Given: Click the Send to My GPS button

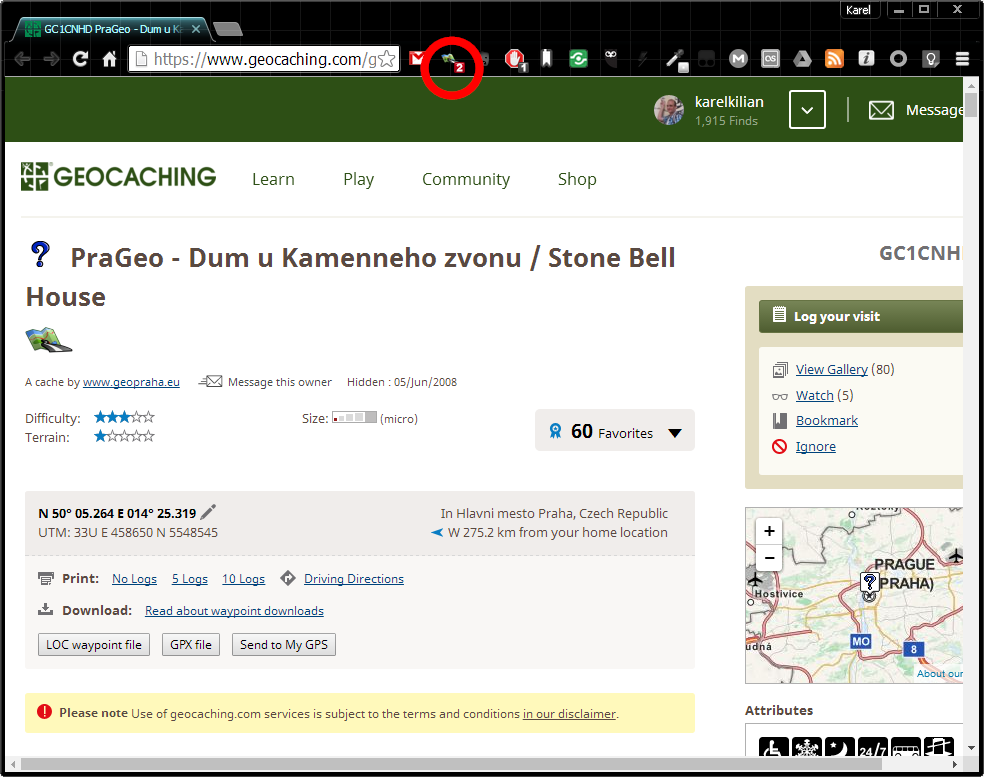Looking at the screenshot, I should [x=284, y=645].
